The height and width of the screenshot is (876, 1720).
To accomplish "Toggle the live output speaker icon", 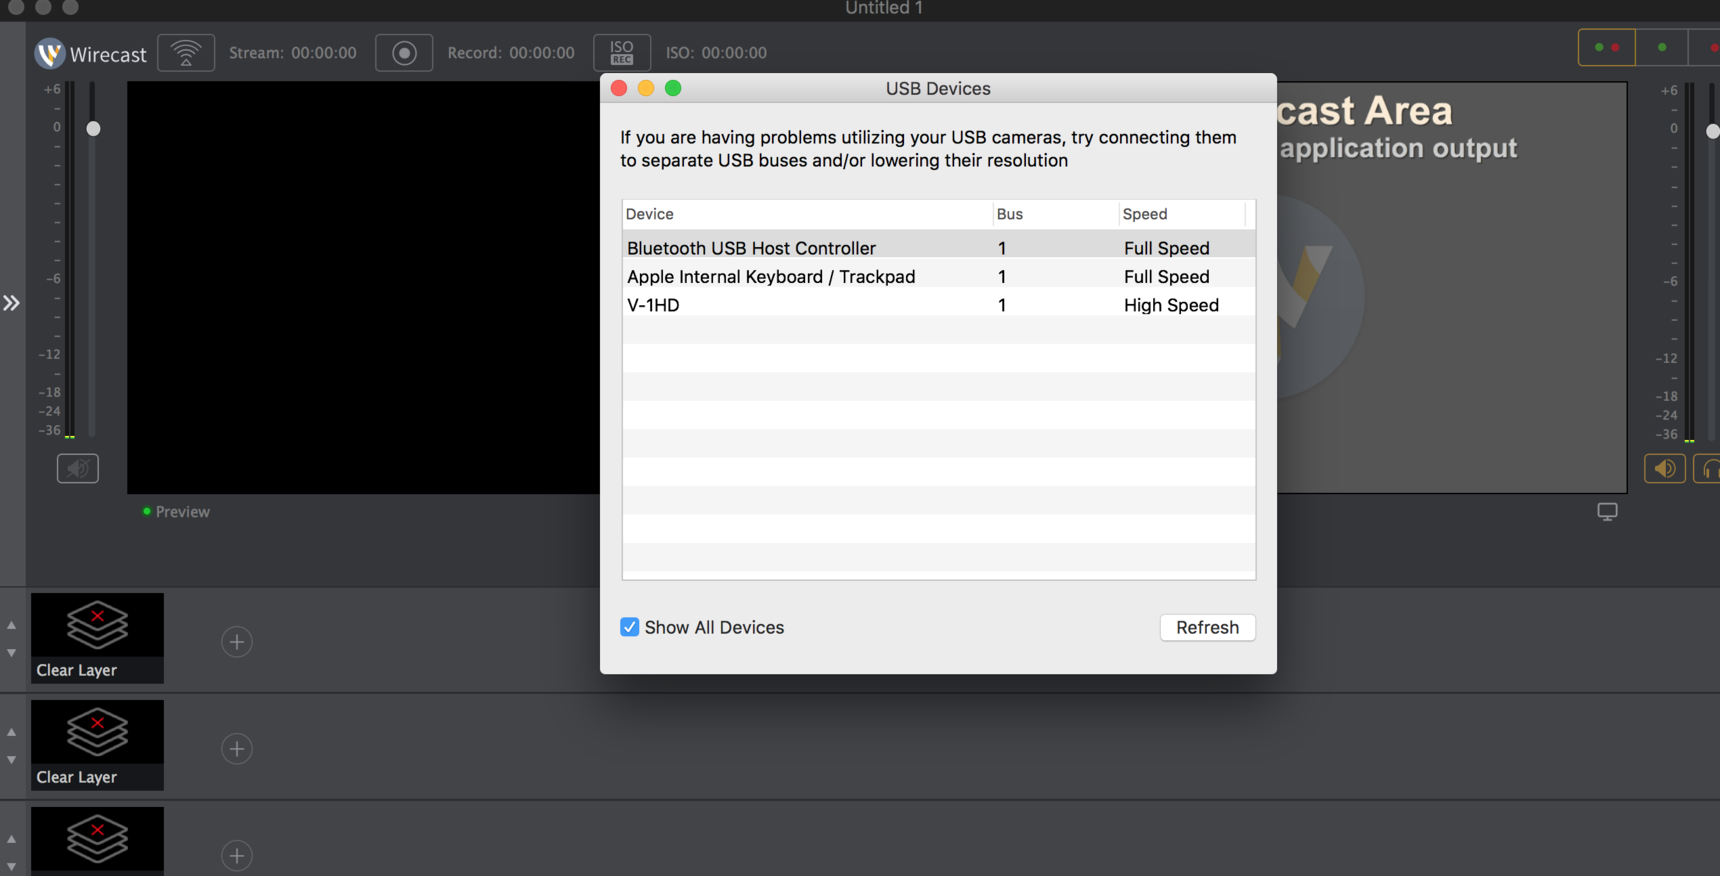I will click(1664, 468).
